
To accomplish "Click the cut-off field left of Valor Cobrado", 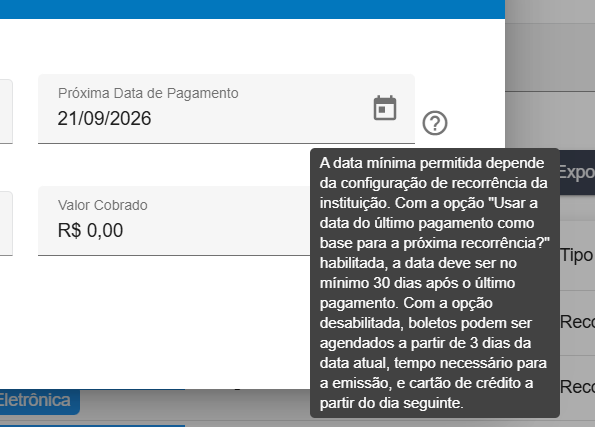I will pos(6,223).
